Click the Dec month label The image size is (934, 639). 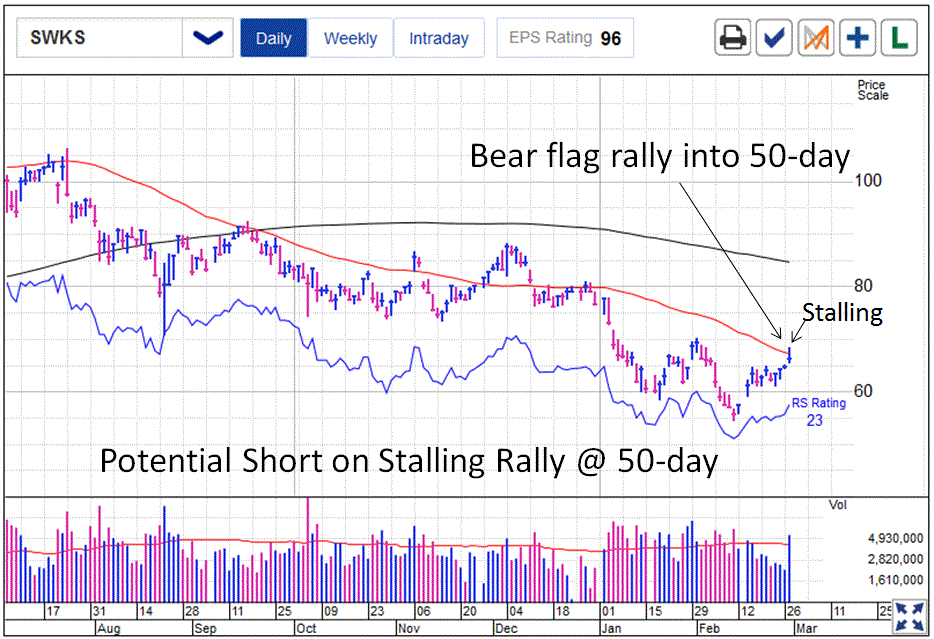pyautogui.click(x=506, y=628)
